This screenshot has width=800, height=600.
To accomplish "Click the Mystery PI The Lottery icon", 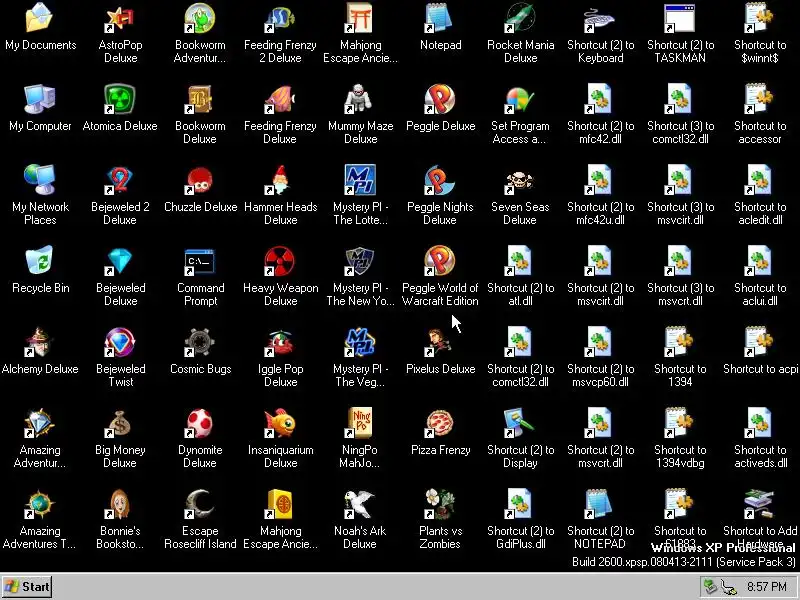I will coord(360,180).
